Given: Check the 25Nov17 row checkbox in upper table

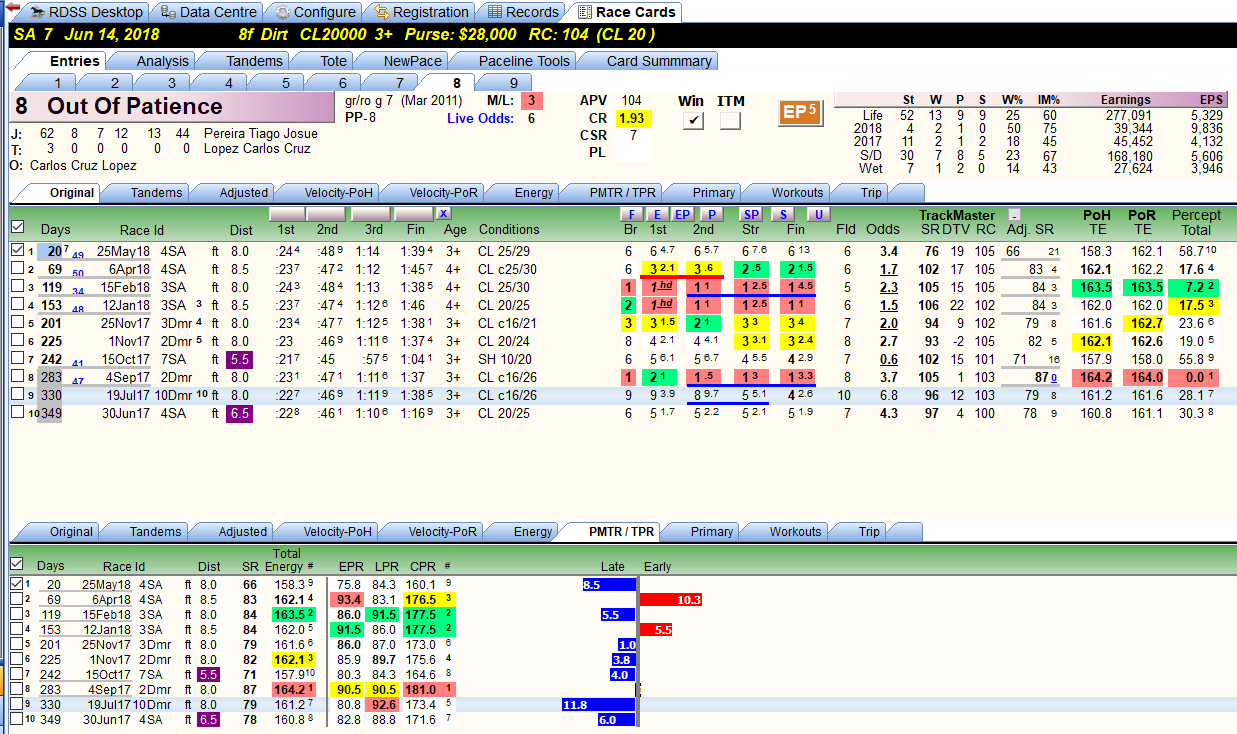Looking at the screenshot, I should 17,323.
